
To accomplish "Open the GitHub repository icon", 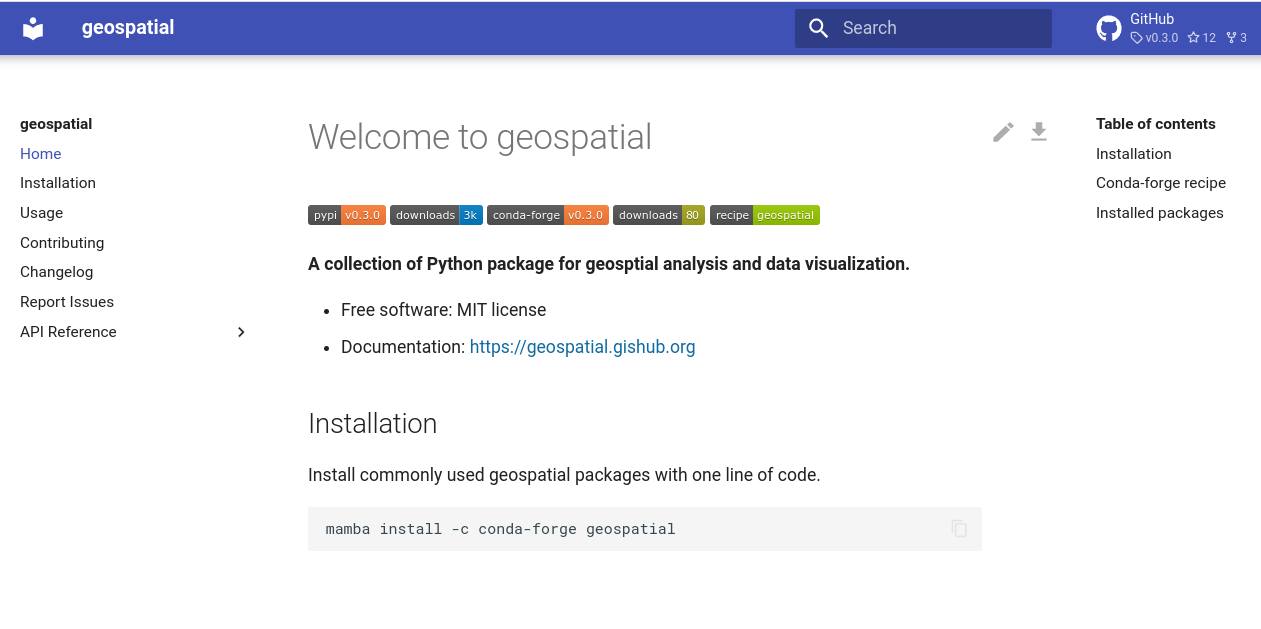I will point(1109,28).
